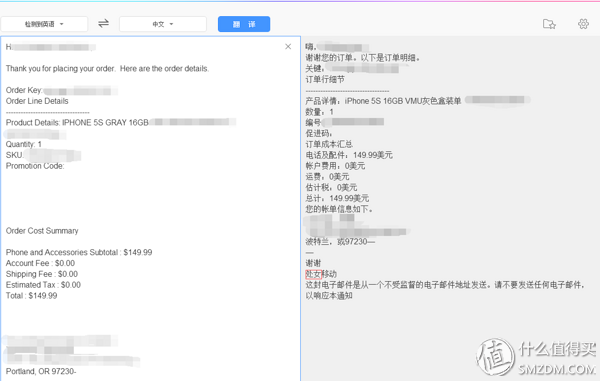The height and width of the screenshot is (381, 600).
Task: Click the translated line 订单行细节
Action: tap(325, 79)
